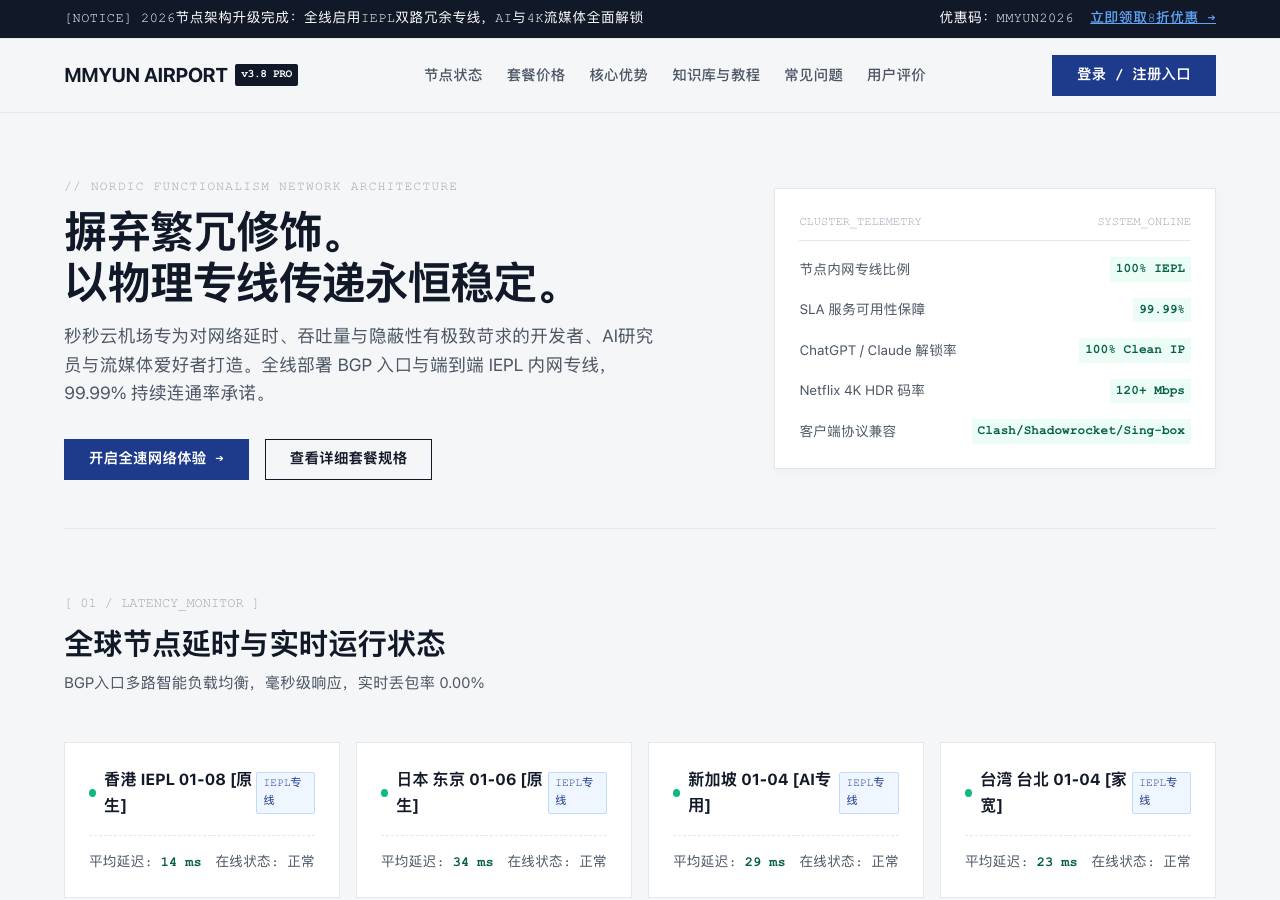Image resolution: width=1280 pixels, height=900 pixels.
Task: Open the 日本 东京 01-06 node card title
Action: click(471, 792)
